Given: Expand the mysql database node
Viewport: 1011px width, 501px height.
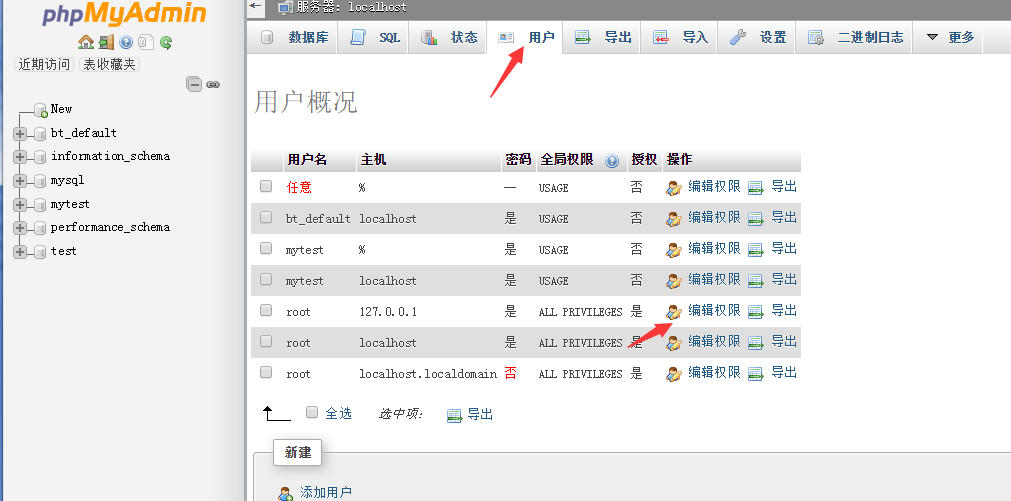Looking at the screenshot, I should pos(20,181).
